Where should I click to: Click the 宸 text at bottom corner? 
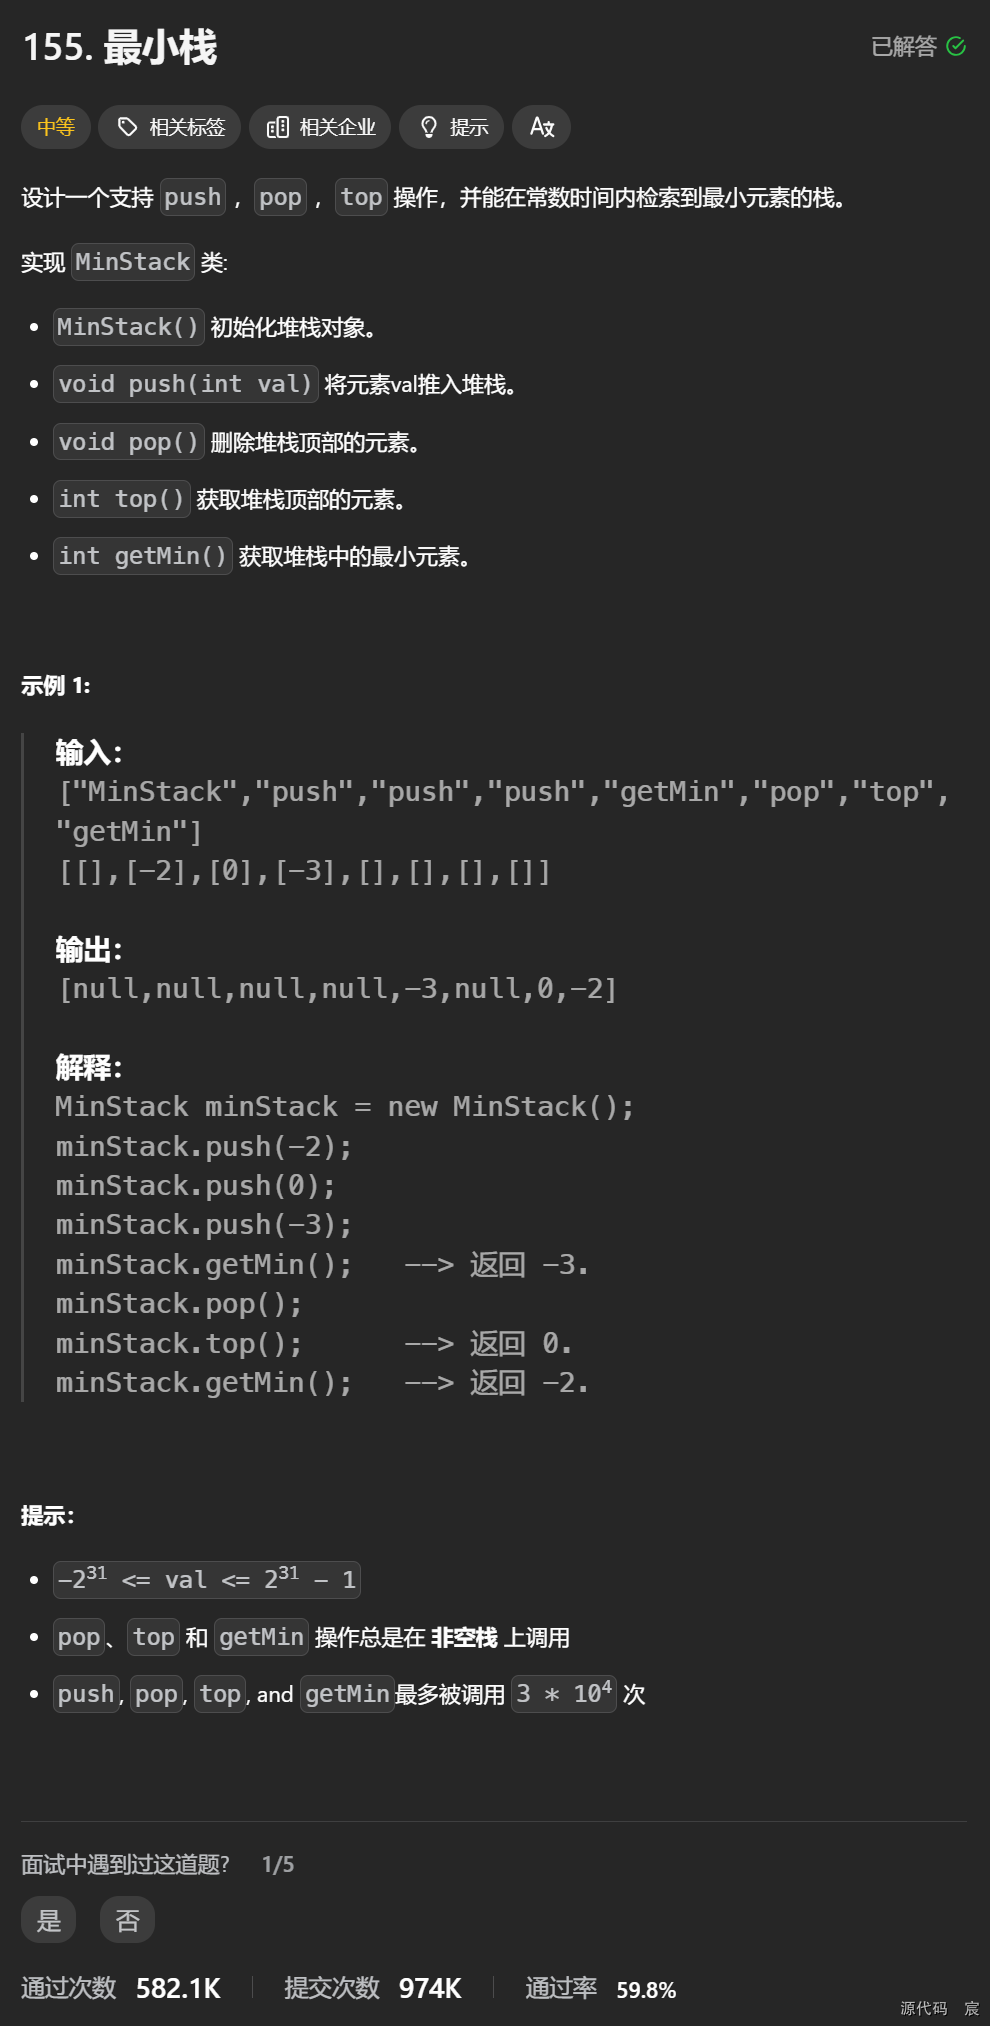pyautogui.click(x=972, y=2008)
